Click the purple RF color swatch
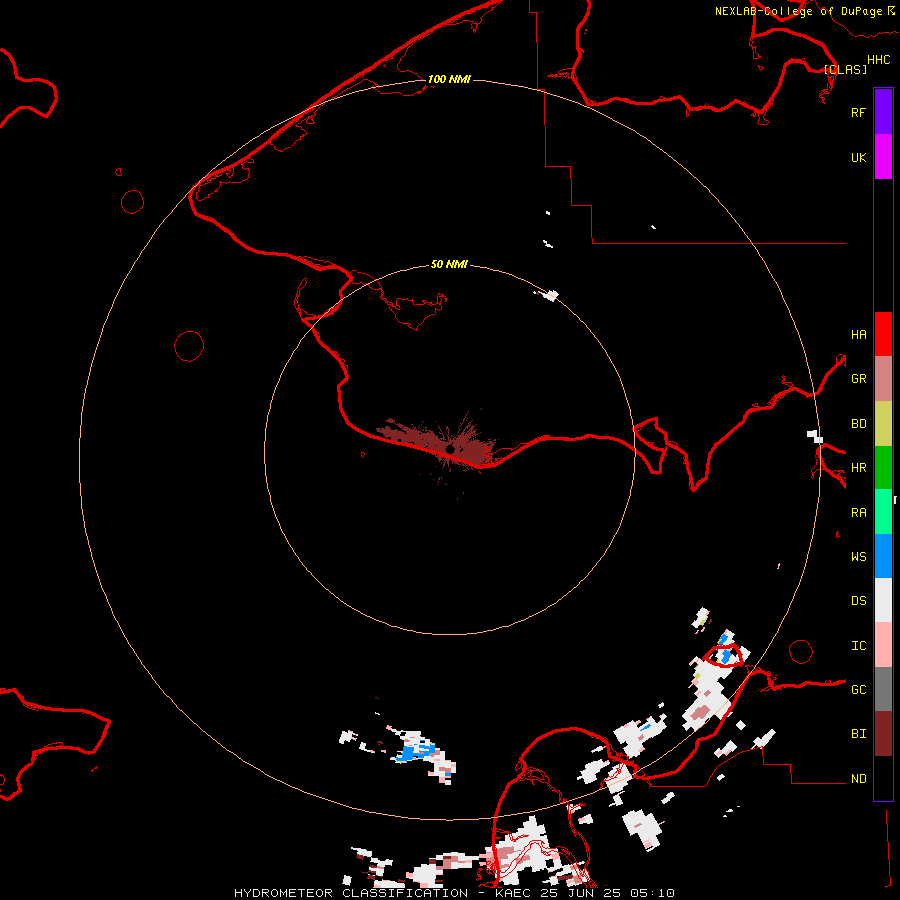The image size is (900, 900). point(883,112)
